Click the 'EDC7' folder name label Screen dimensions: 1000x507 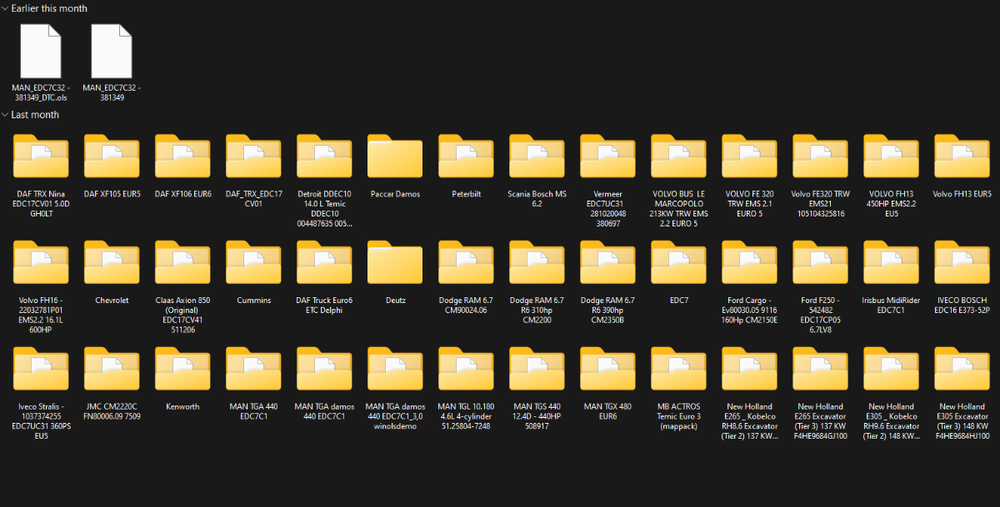click(x=679, y=300)
